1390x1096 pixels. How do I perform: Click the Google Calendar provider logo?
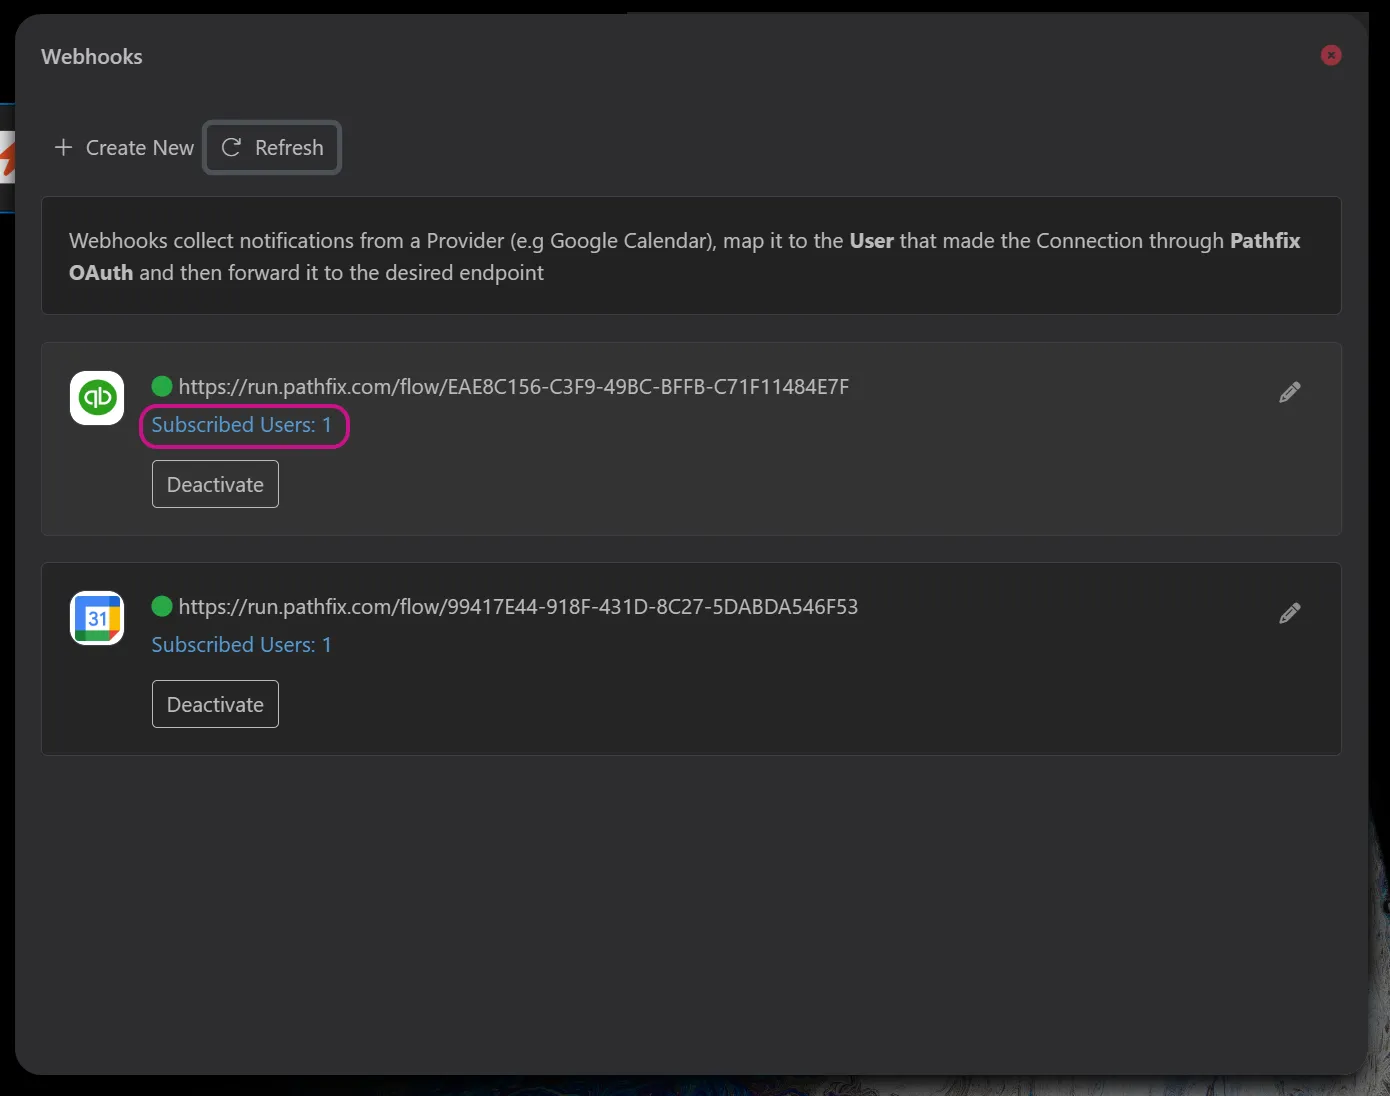[97, 618]
